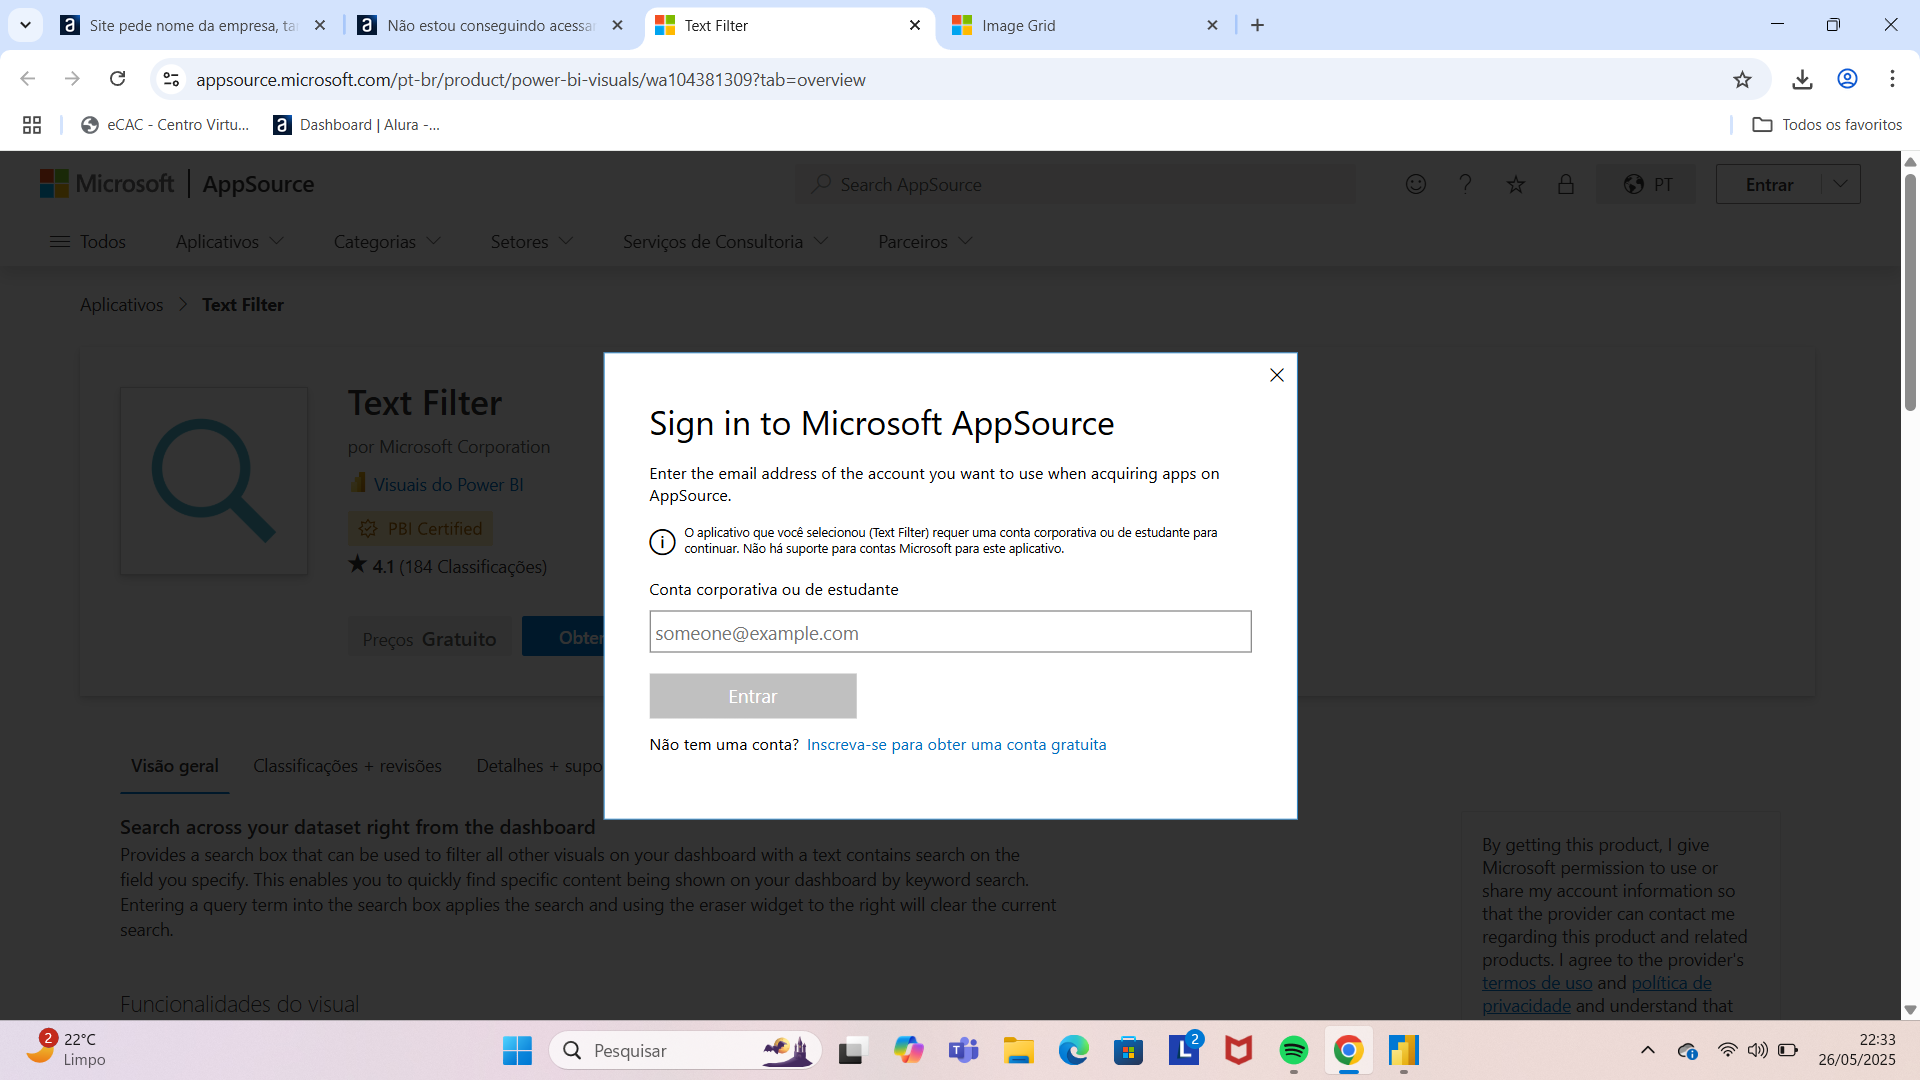1920x1080 pixels.
Task: Reload the page
Action: pos(118,79)
